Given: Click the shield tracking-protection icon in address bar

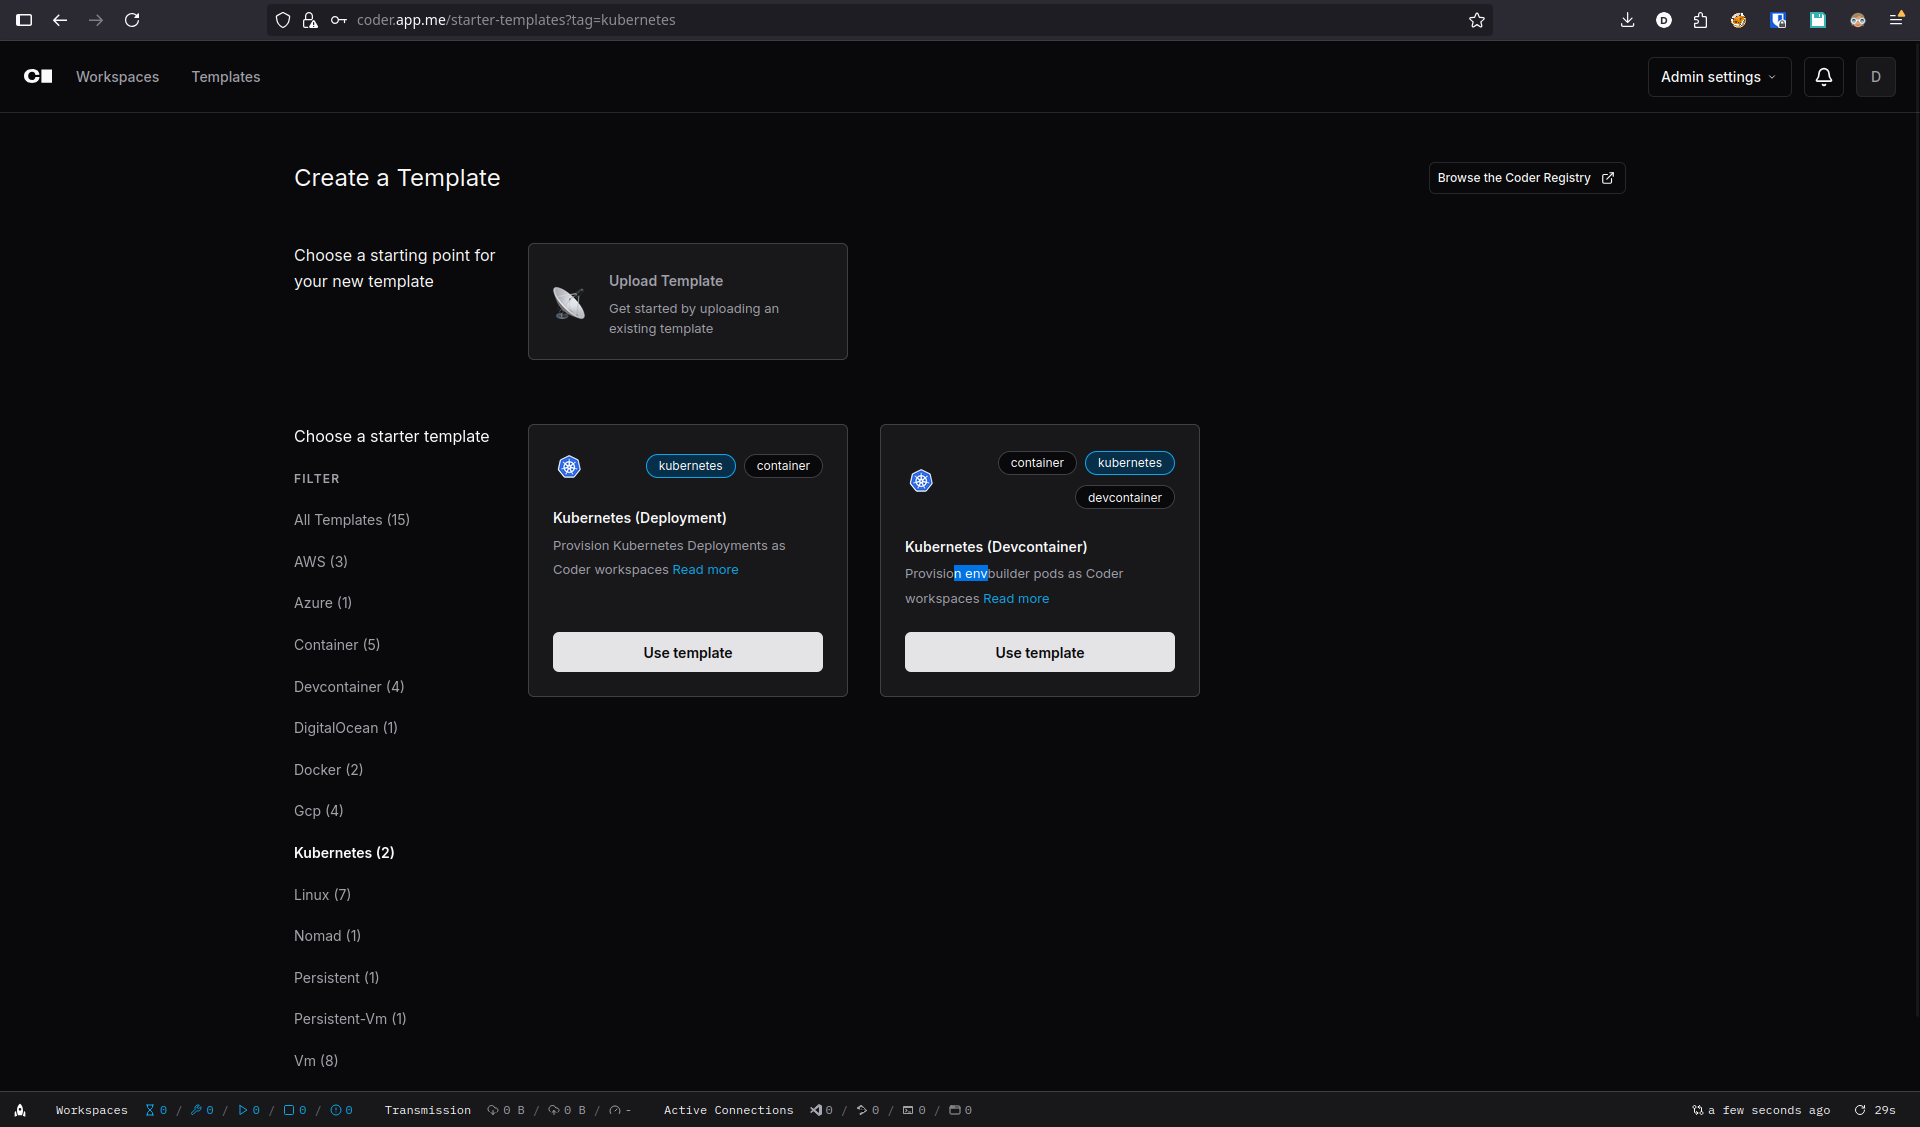Looking at the screenshot, I should [283, 20].
